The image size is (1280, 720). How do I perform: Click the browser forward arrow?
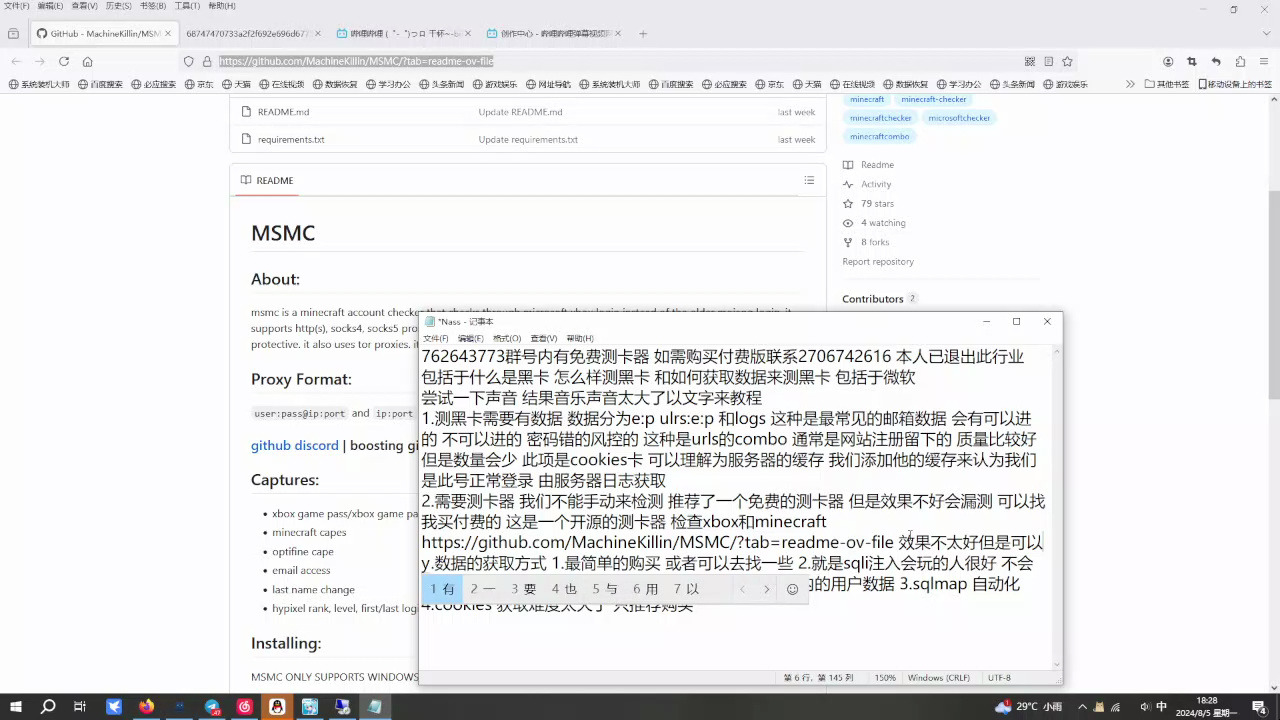(40, 61)
